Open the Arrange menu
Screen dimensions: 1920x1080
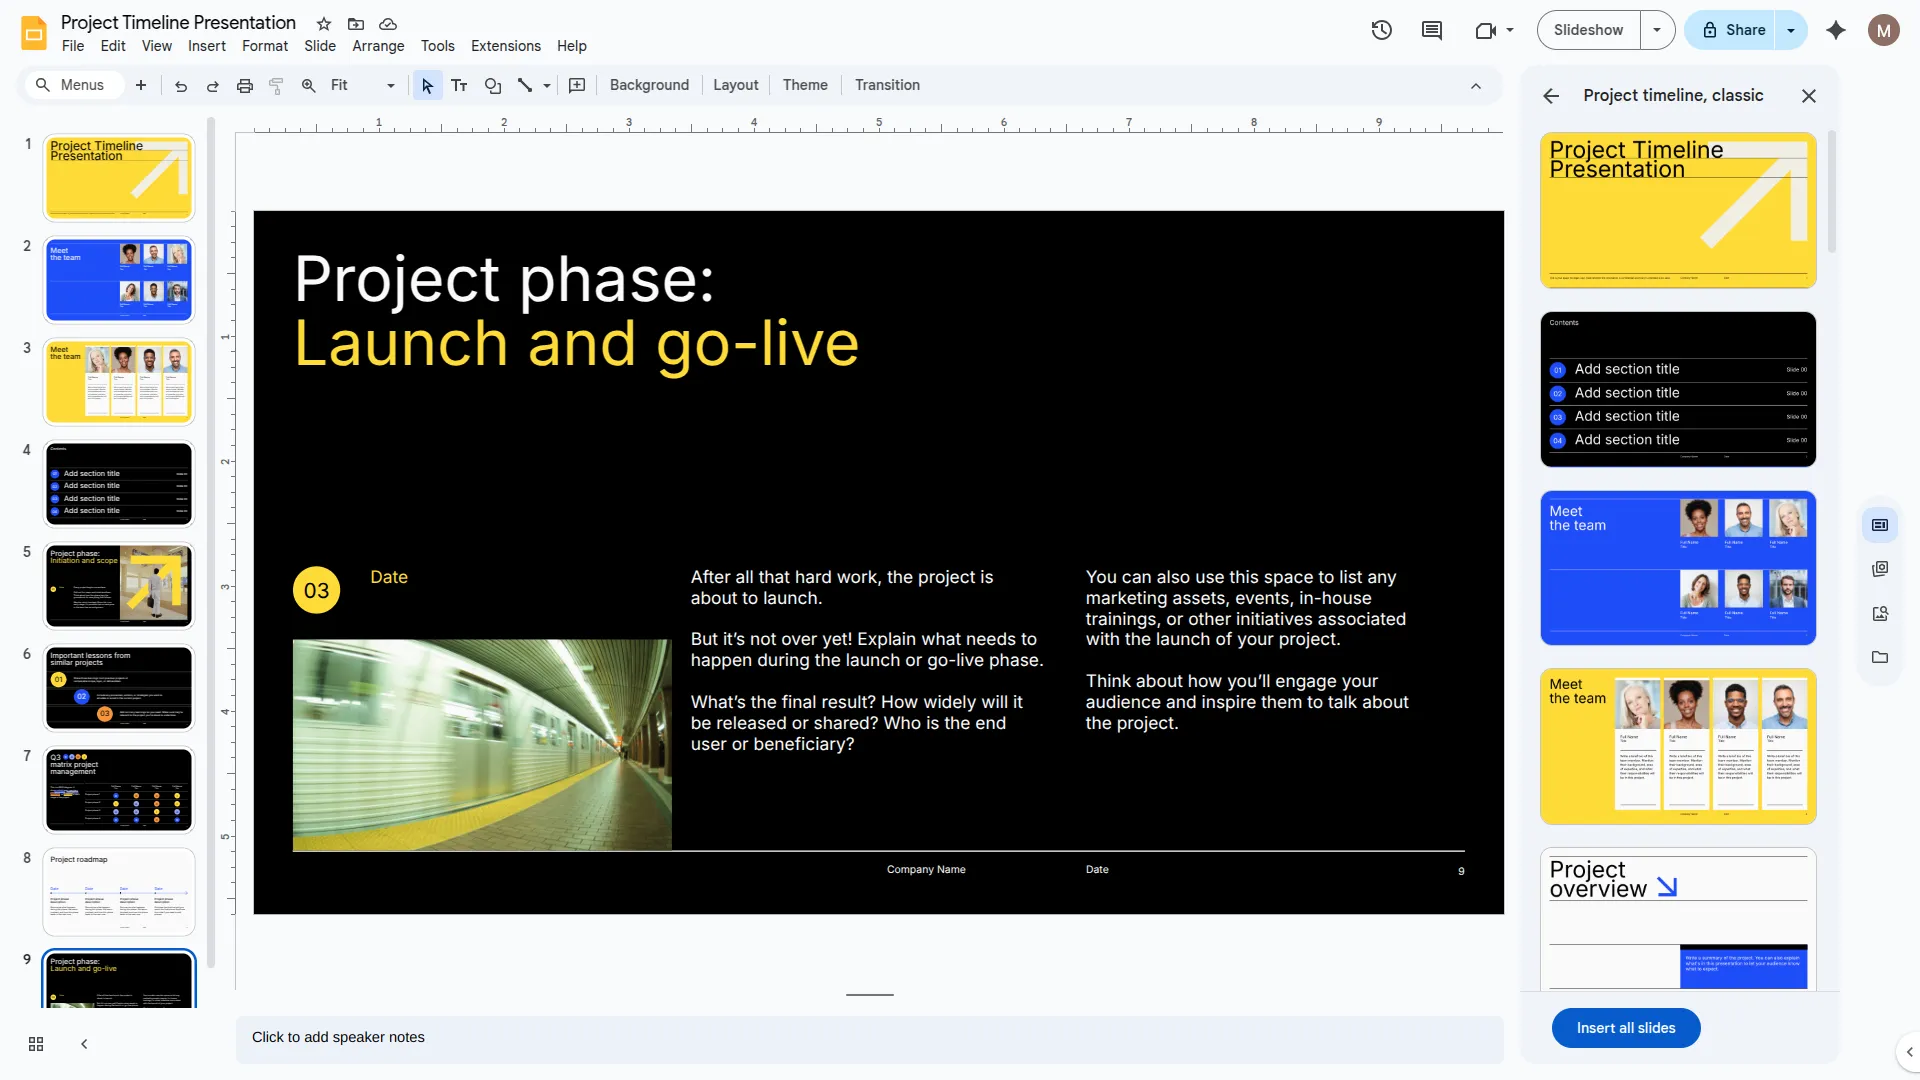pos(377,46)
